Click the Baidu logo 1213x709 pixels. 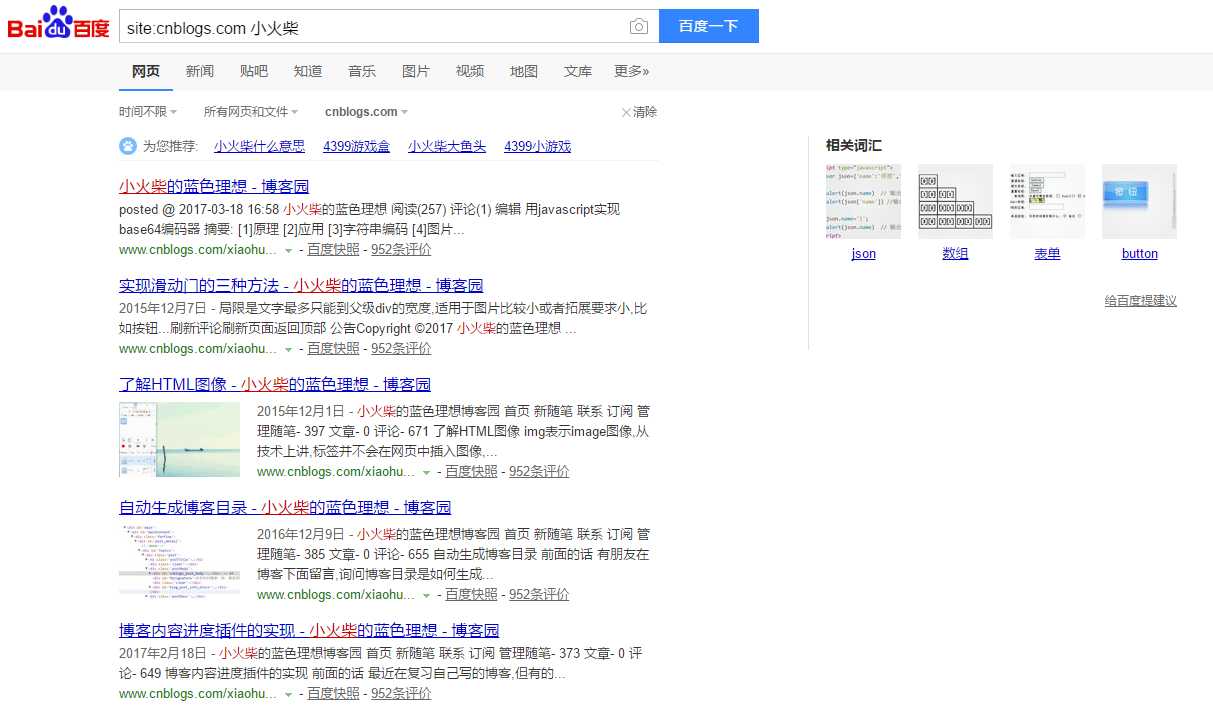tap(58, 24)
